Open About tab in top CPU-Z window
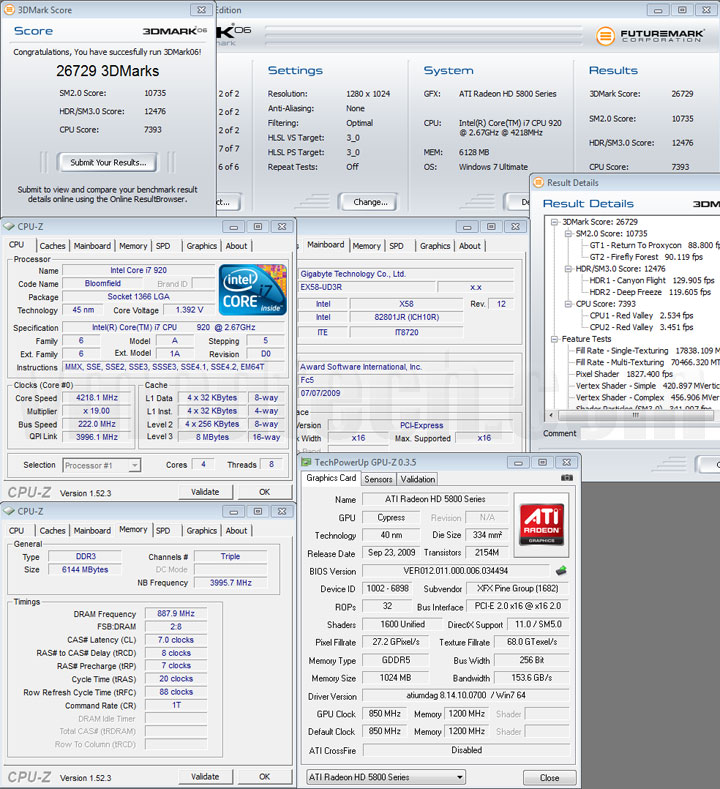720x789 pixels. (x=236, y=246)
